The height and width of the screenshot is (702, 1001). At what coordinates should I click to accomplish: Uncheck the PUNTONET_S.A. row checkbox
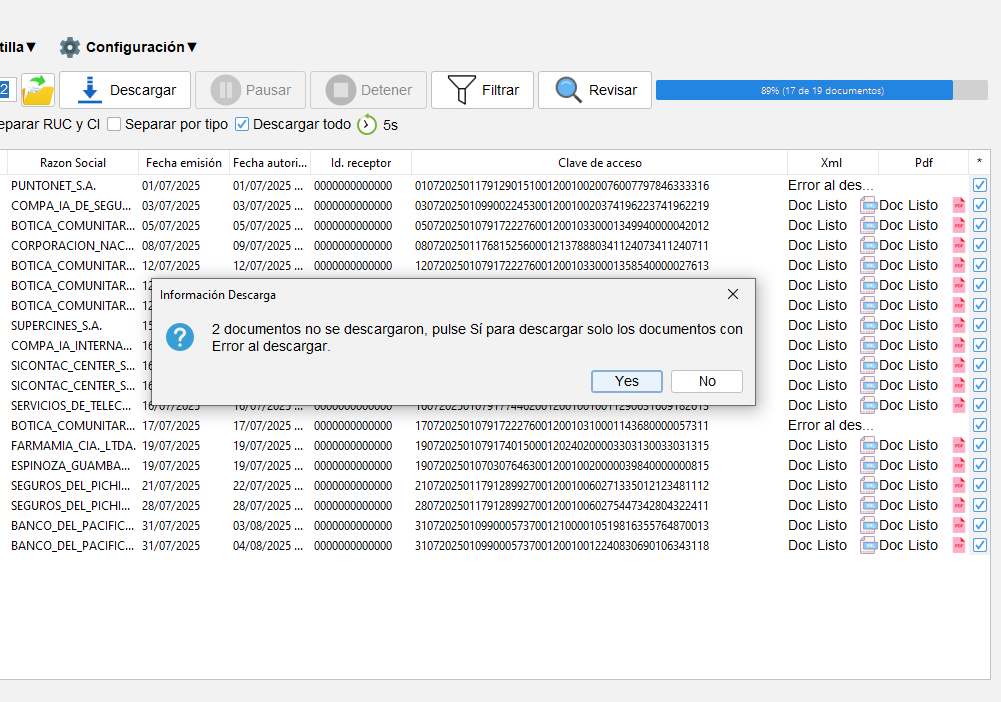[980, 185]
